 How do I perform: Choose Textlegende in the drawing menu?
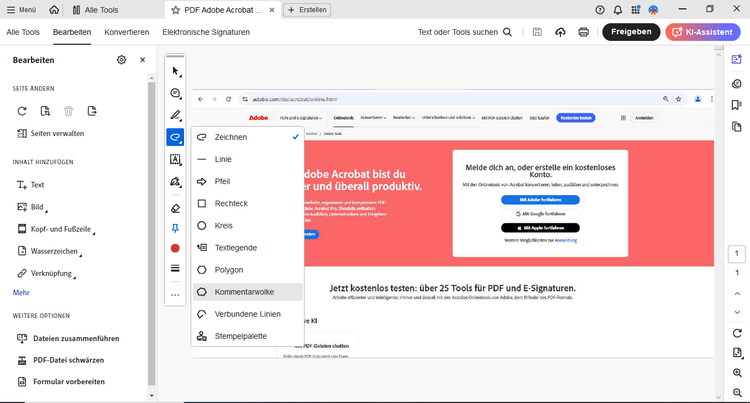(248, 248)
